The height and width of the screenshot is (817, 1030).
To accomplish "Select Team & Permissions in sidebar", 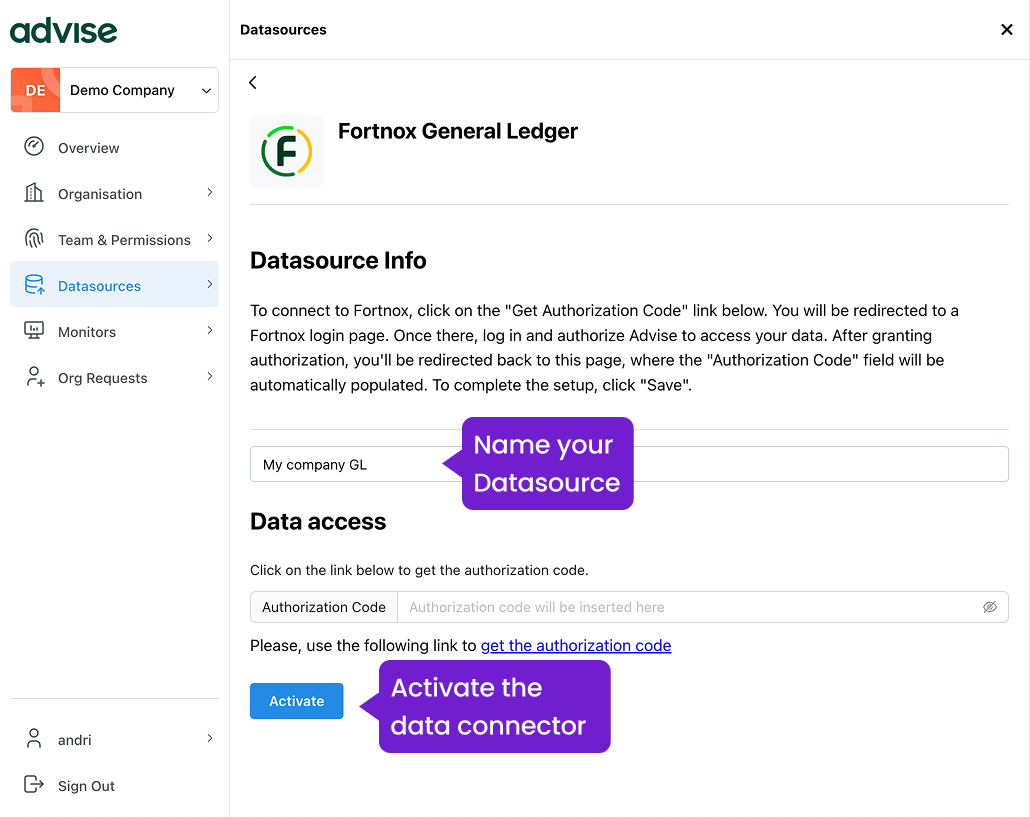I will pyautogui.click(x=124, y=240).
